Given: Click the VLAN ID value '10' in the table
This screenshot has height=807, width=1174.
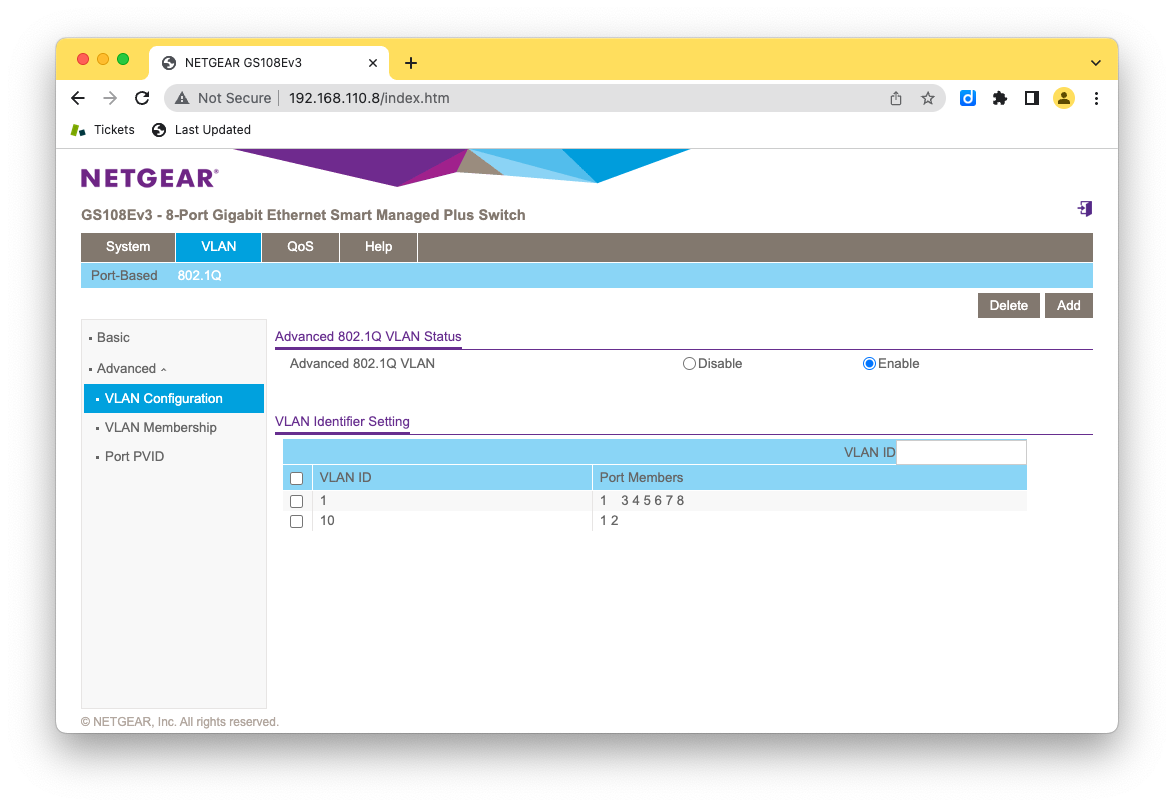Looking at the screenshot, I should (327, 521).
